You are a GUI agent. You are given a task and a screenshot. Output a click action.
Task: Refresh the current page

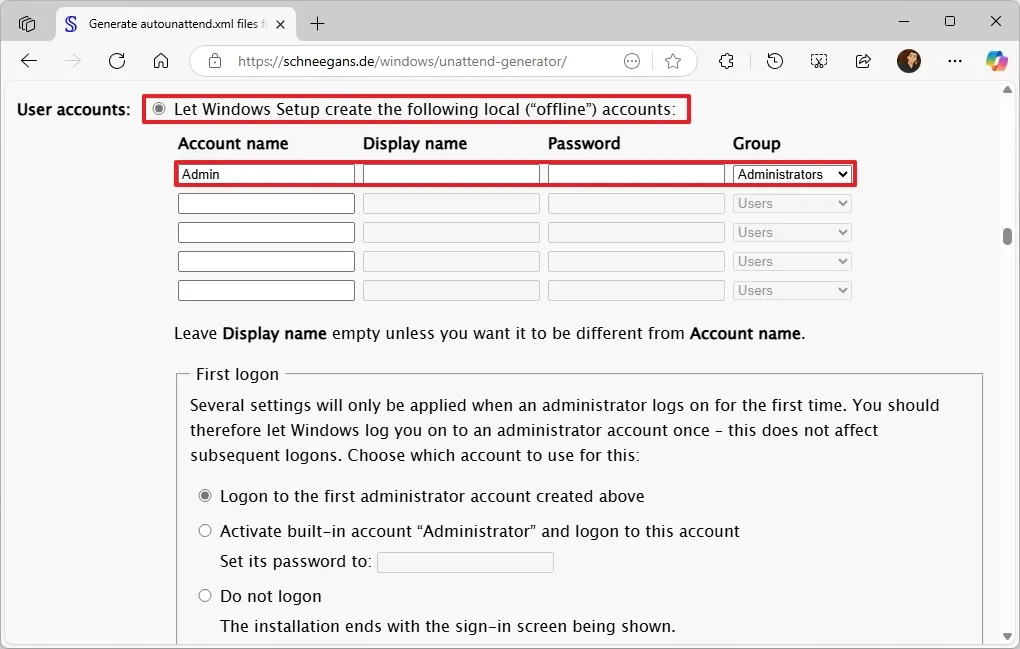[117, 61]
